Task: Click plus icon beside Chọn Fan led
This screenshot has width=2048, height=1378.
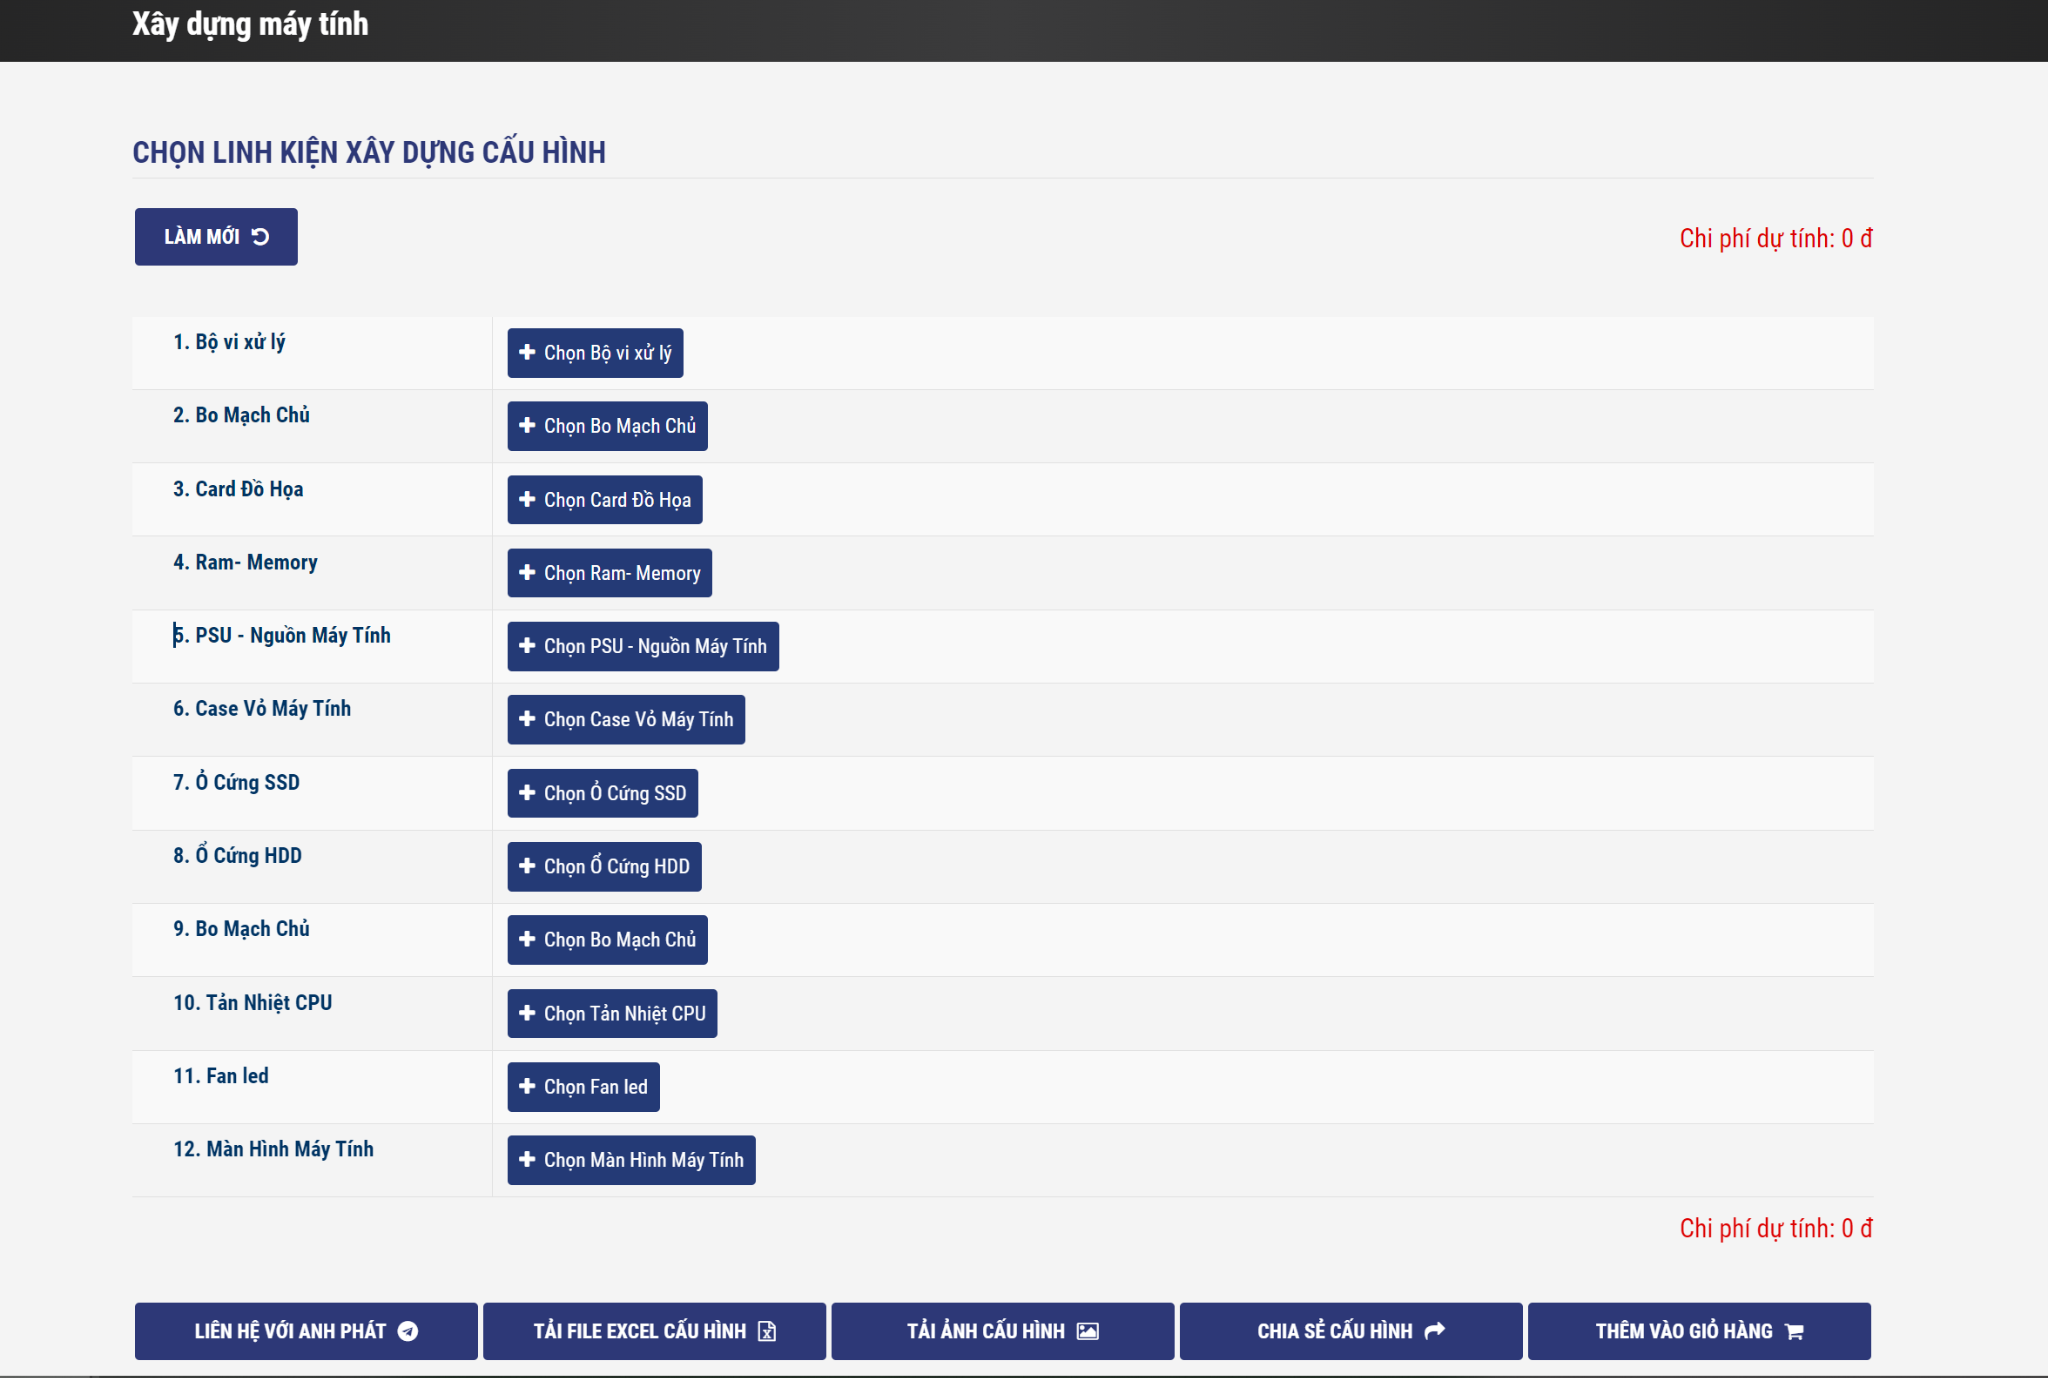Action: pyautogui.click(x=527, y=1086)
